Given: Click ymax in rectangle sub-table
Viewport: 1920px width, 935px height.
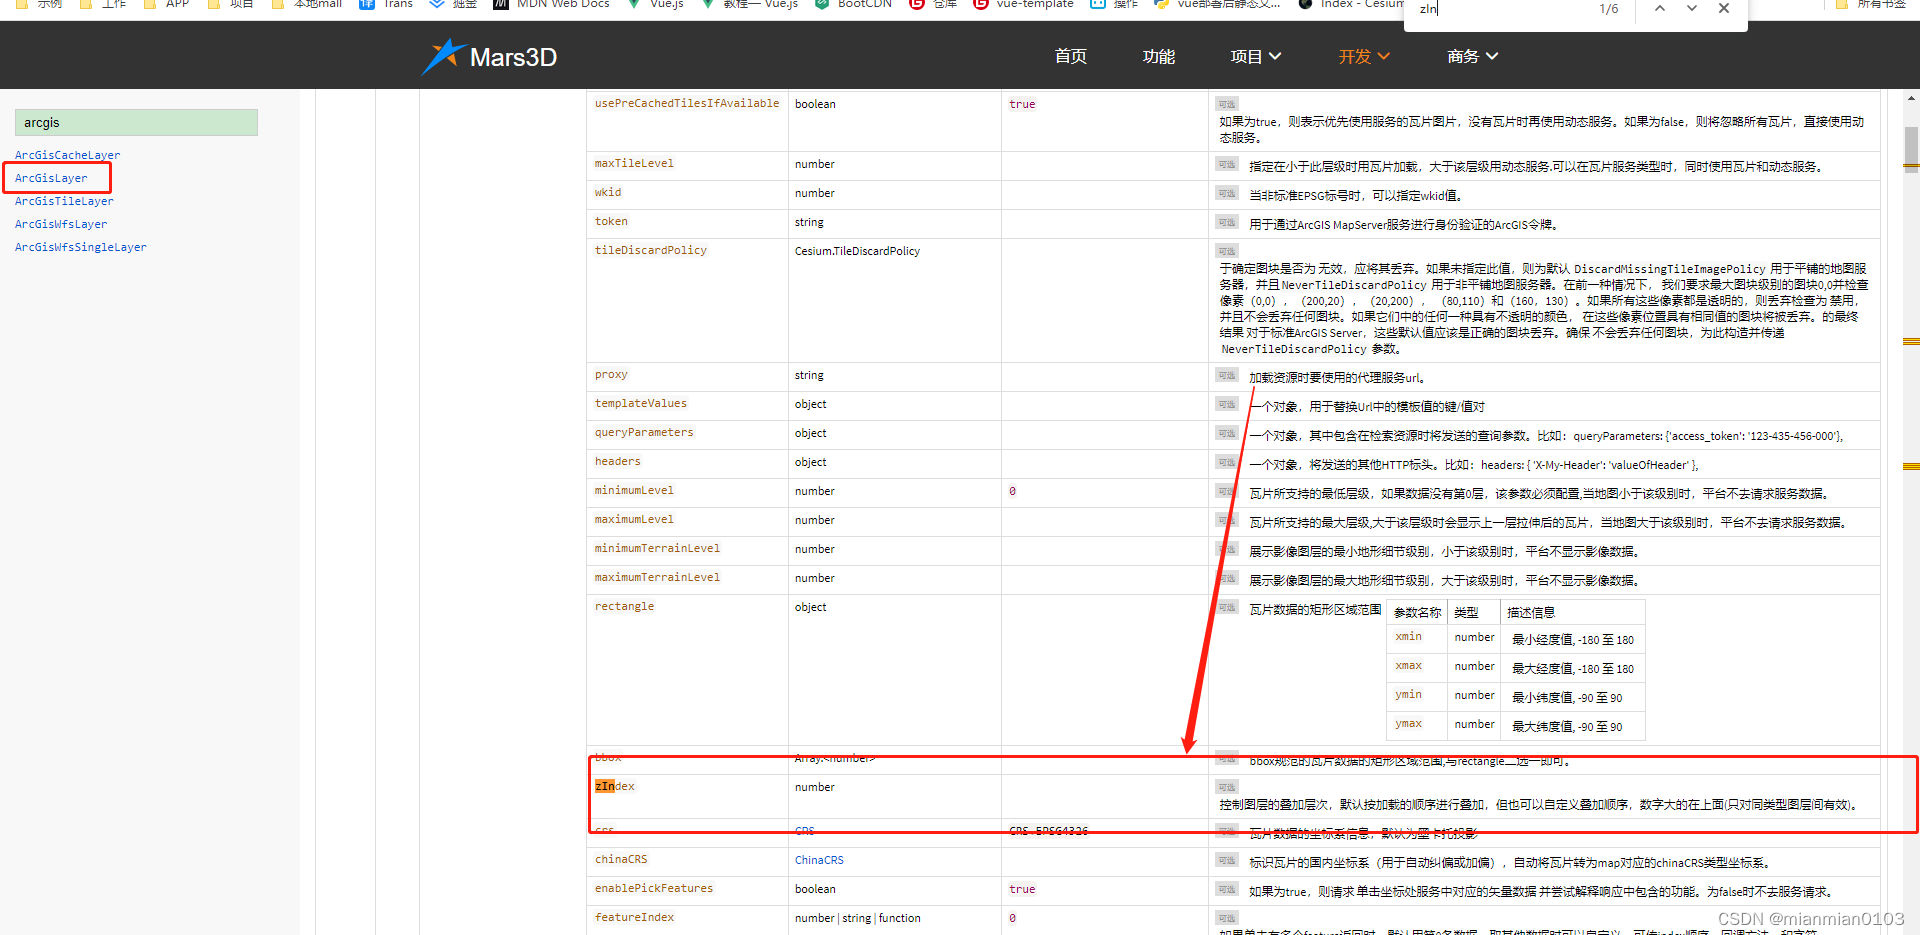Looking at the screenshot, I should point(1408,723).
